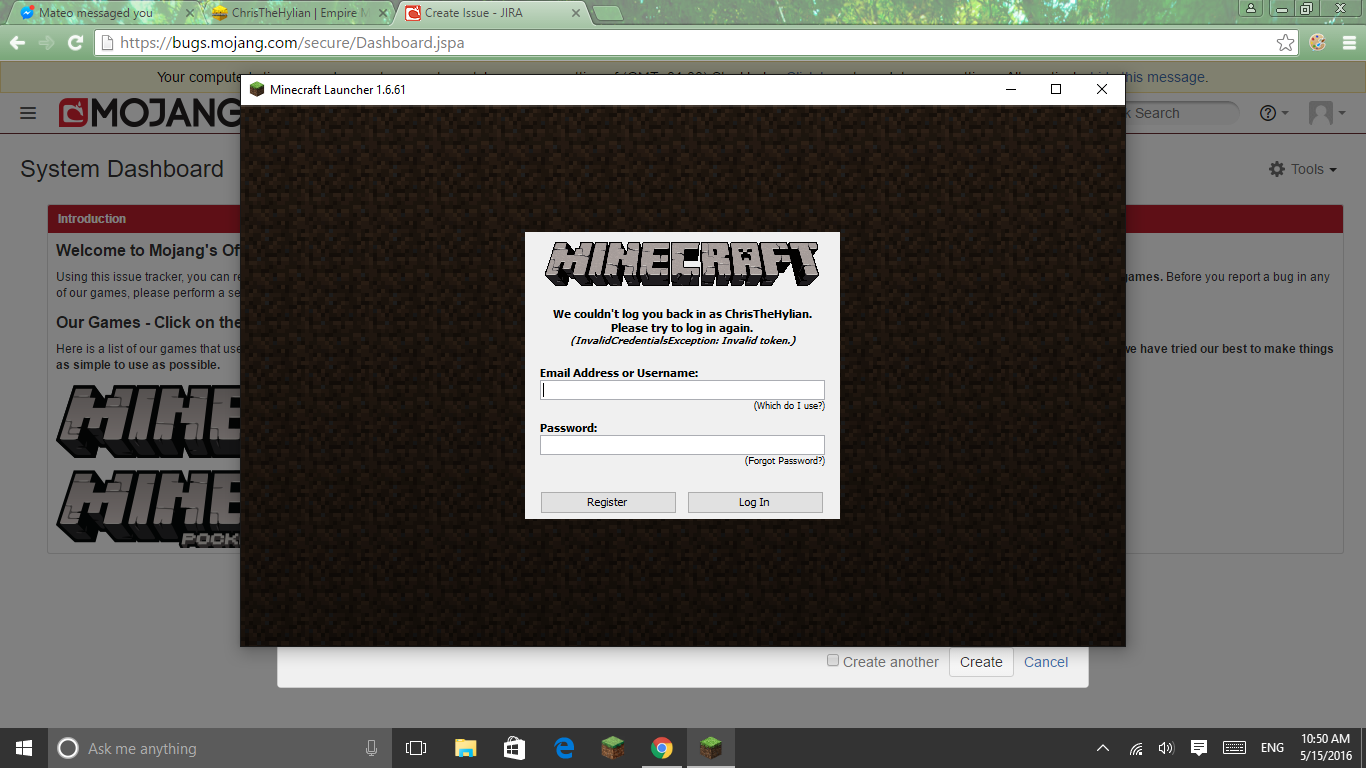
Task: Reload the page in Chrome
Action: (75, 43)
